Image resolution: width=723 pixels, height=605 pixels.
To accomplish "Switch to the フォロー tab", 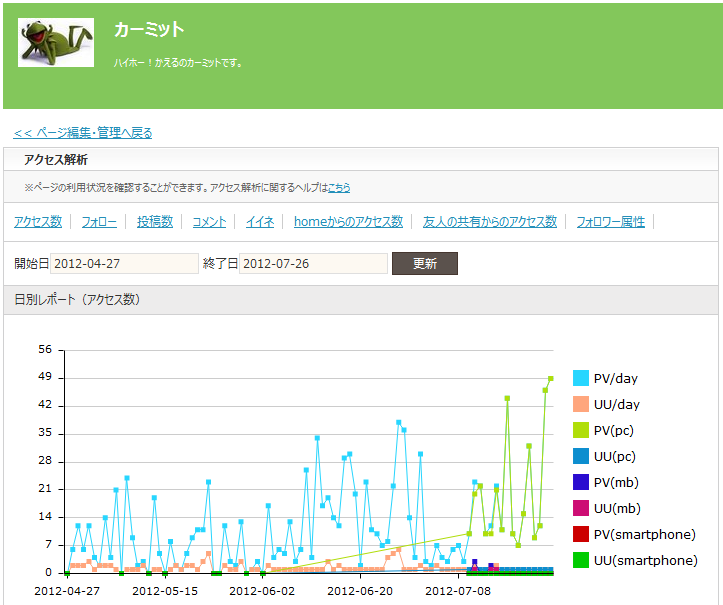I will (x=99, y=222).
